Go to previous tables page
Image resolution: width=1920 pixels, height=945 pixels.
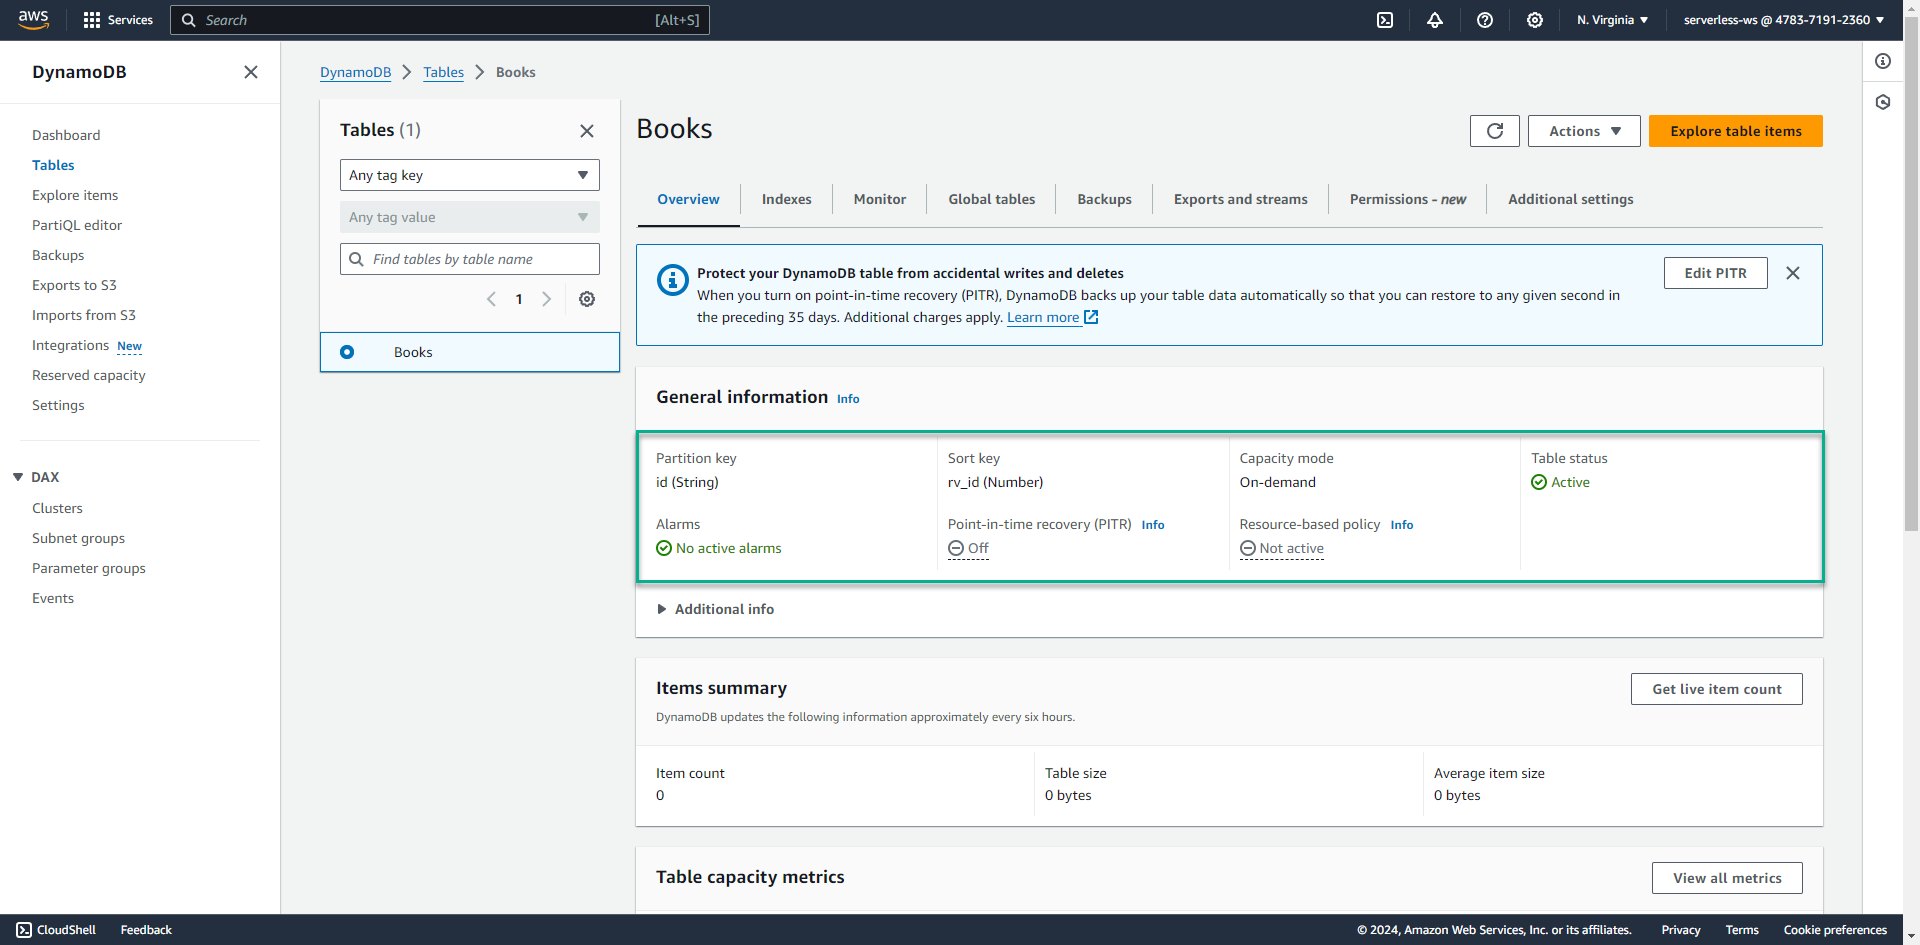click(491, 299)
